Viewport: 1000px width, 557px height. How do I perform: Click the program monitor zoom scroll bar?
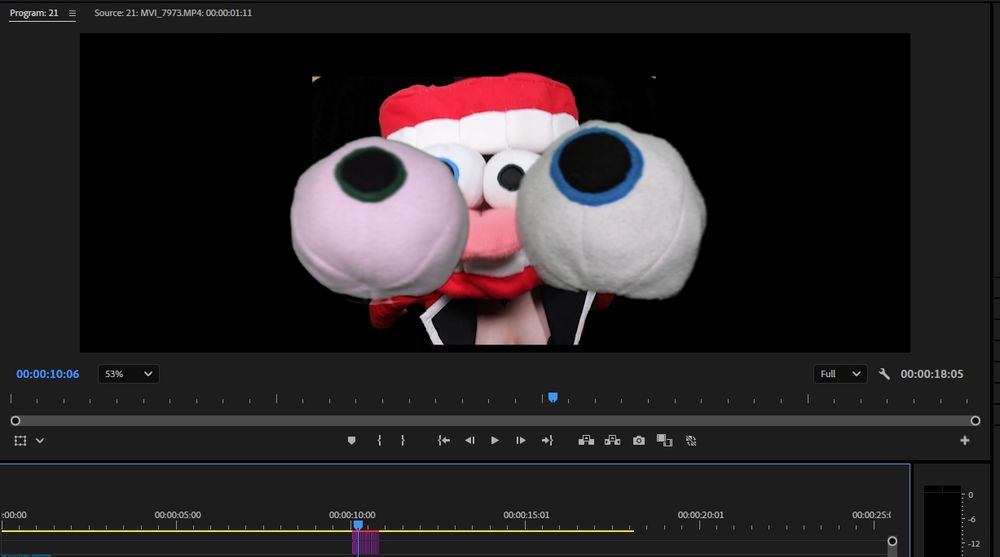495,420
